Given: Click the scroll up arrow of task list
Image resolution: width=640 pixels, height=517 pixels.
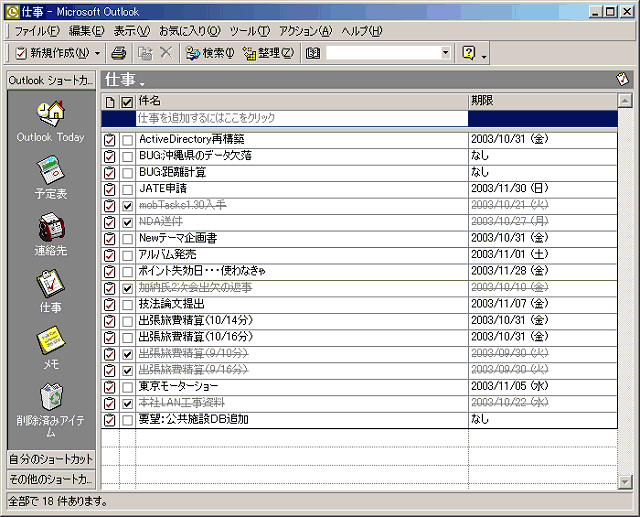Looking at the screenshot, I should (625, 100).
